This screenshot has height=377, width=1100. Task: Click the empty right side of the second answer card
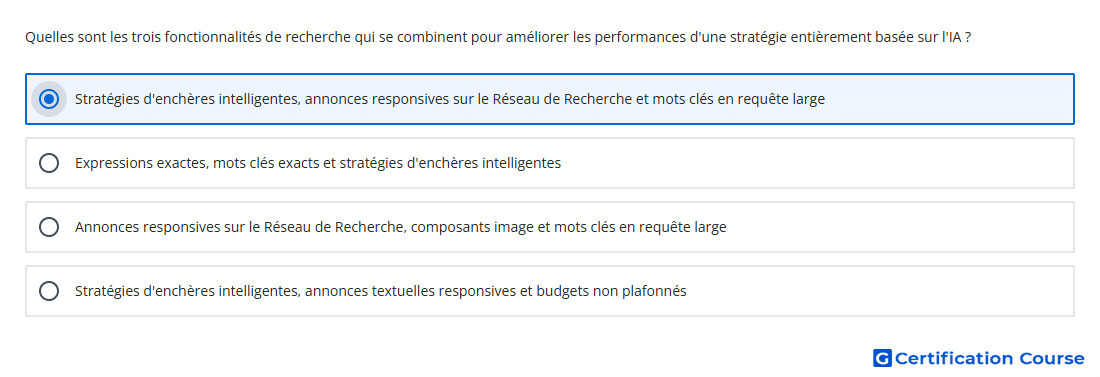[x=817, y=164]
